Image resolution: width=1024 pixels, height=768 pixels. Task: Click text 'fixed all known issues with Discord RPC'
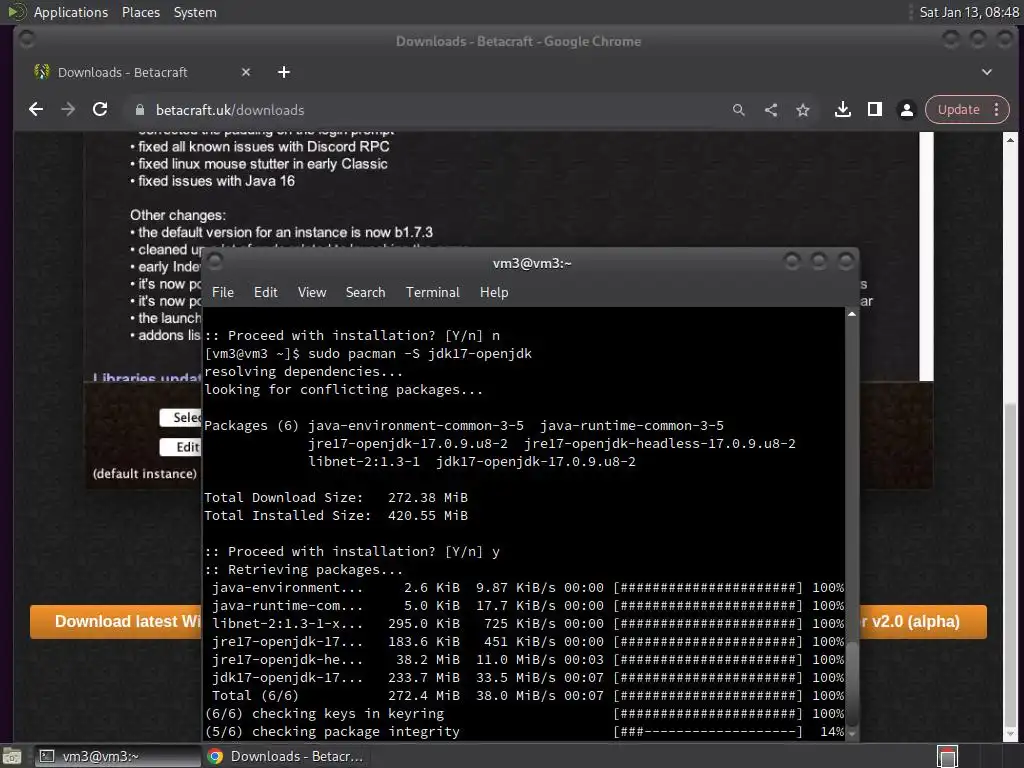pos(264,147)
